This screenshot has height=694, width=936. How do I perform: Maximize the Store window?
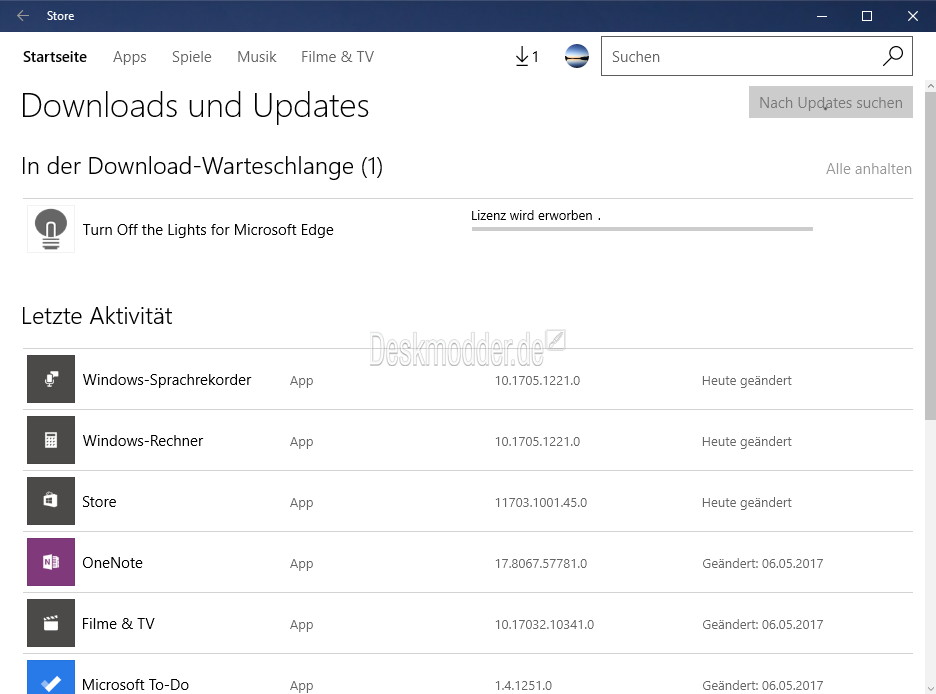click(867, 16)
